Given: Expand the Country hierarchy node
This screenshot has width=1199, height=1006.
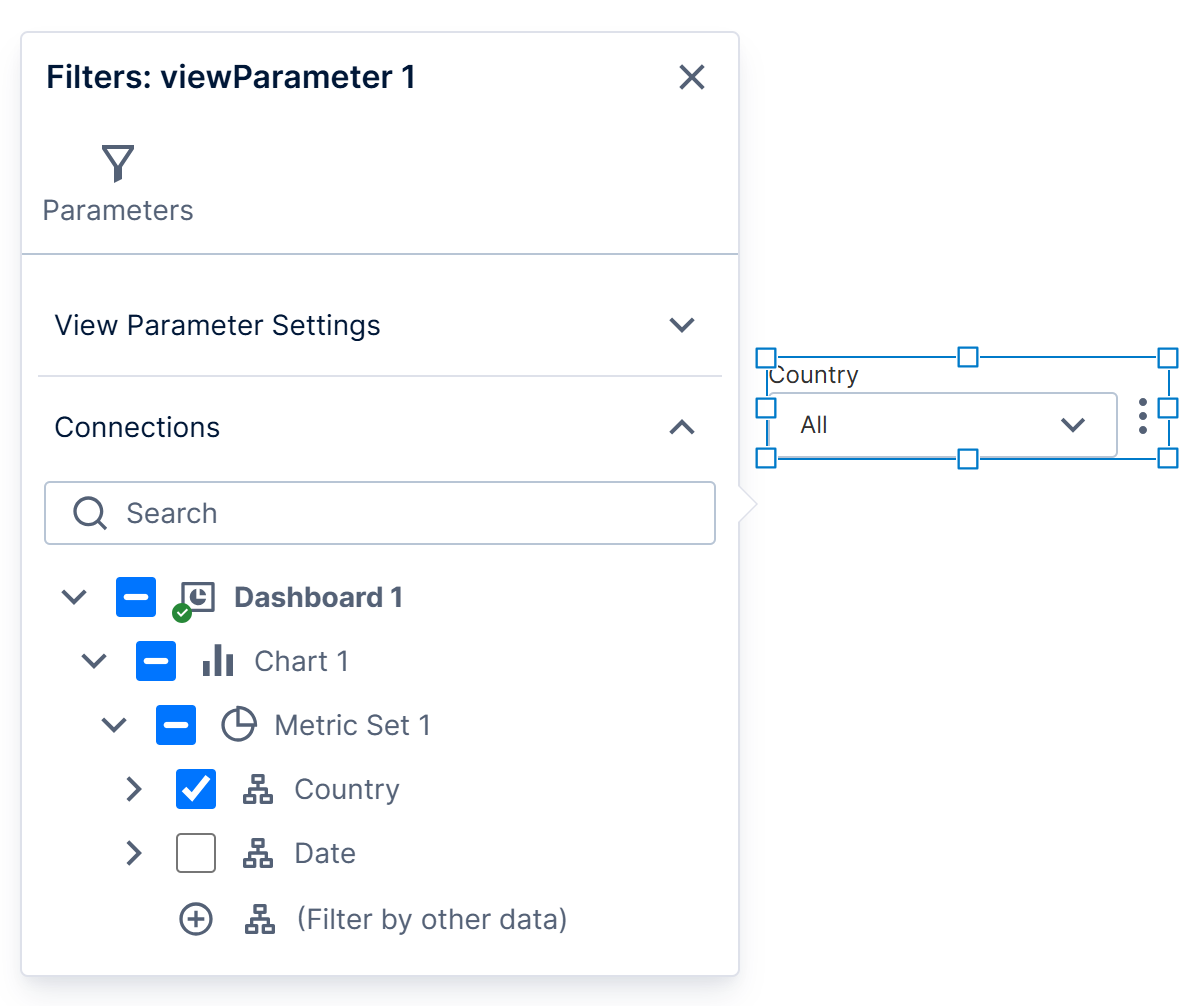Looking at the screenshot, I should pos(134,789).
